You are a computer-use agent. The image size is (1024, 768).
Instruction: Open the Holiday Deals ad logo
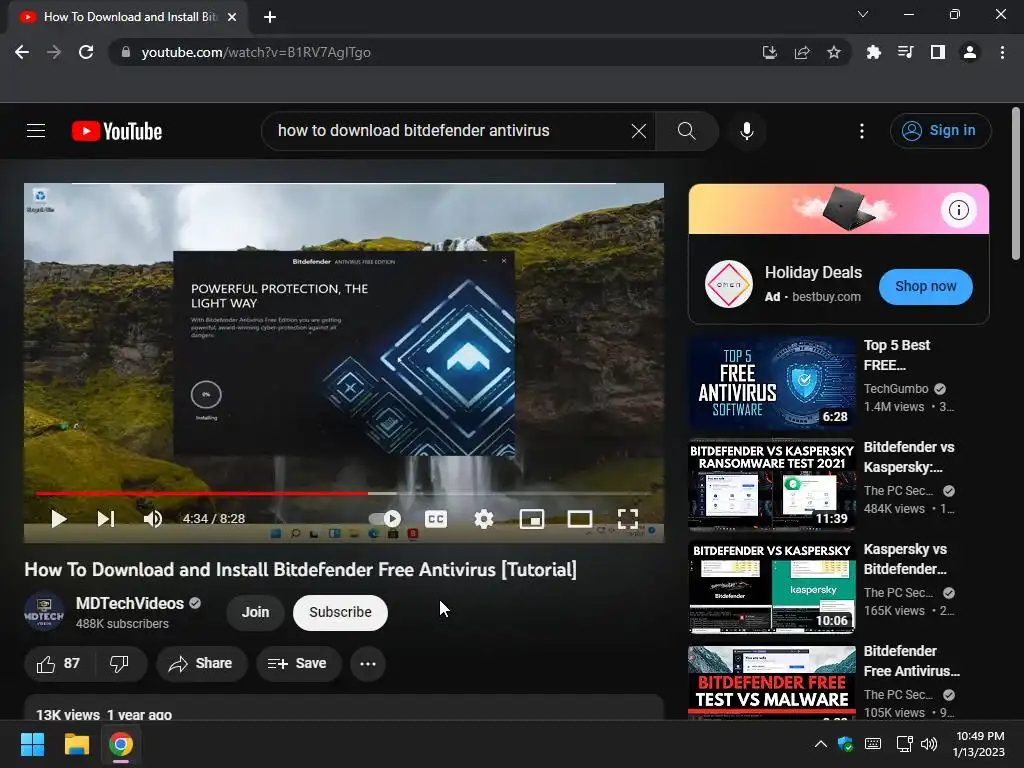[x=729, y=284]
